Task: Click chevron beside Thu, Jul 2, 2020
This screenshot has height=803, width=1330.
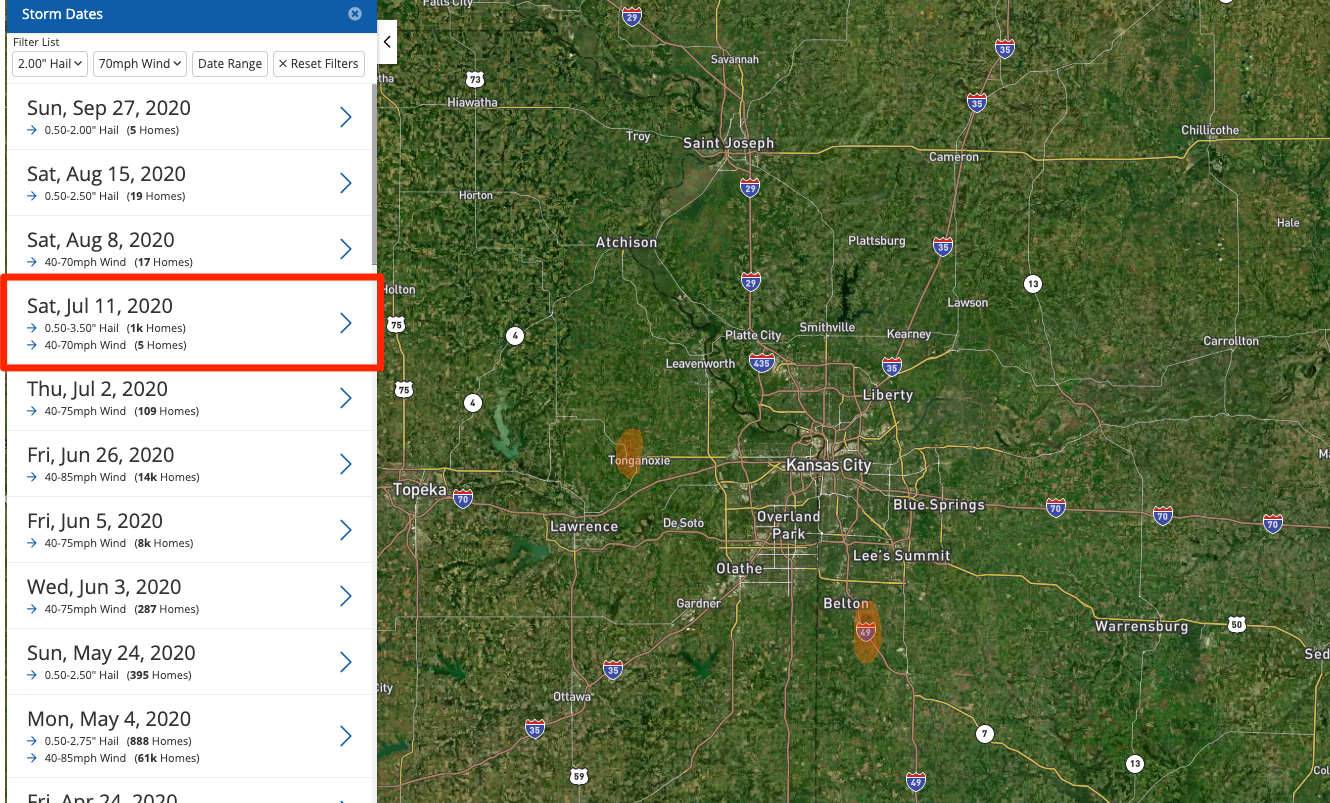Action: click(346, 398)
